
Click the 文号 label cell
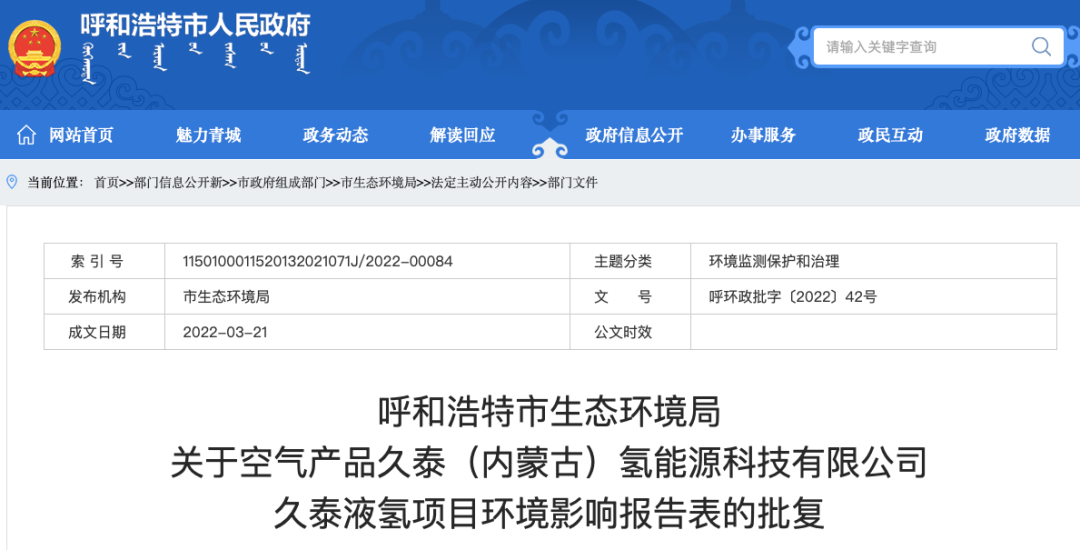[630, 297]
